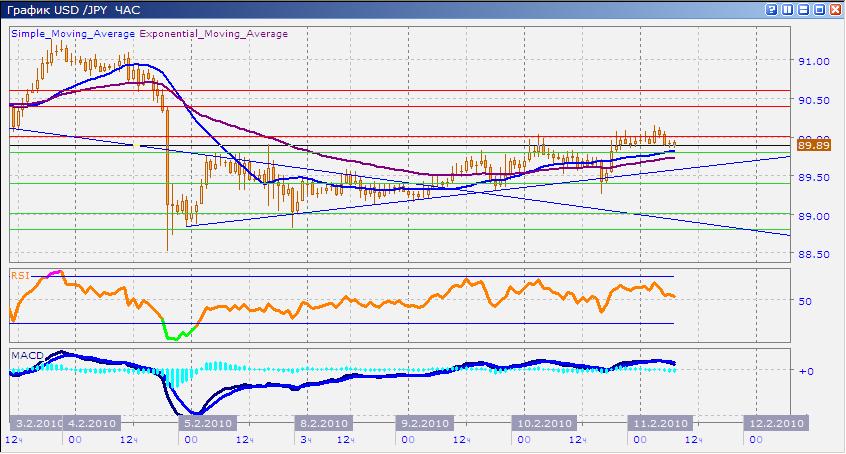This screenshot has width=846, height=454.
Task: Select the 11.2.2010 date marker
Action: [660, 423]
